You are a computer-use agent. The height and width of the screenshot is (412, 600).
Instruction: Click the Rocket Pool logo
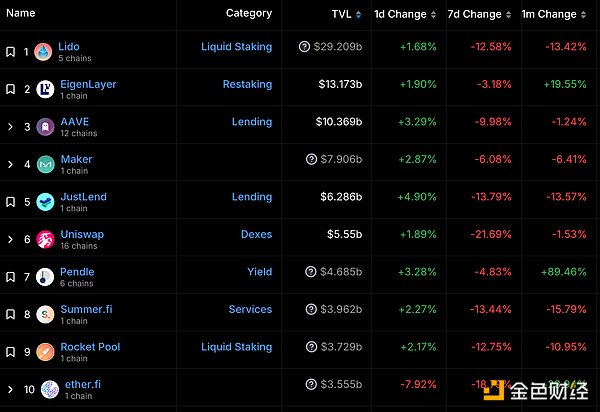coord(45,352)
